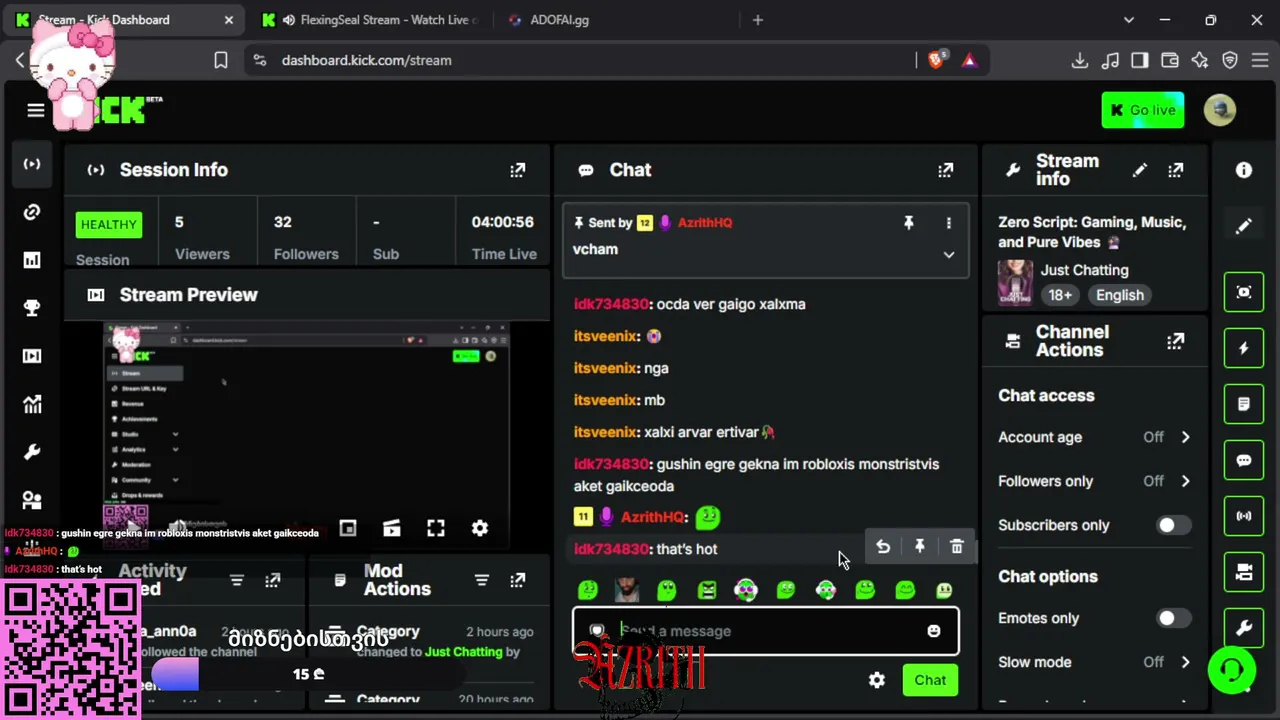Pop out the Chat panel
Image resolution: width=1280 pixels, height=720 pixels.
(x=945, y=170)
